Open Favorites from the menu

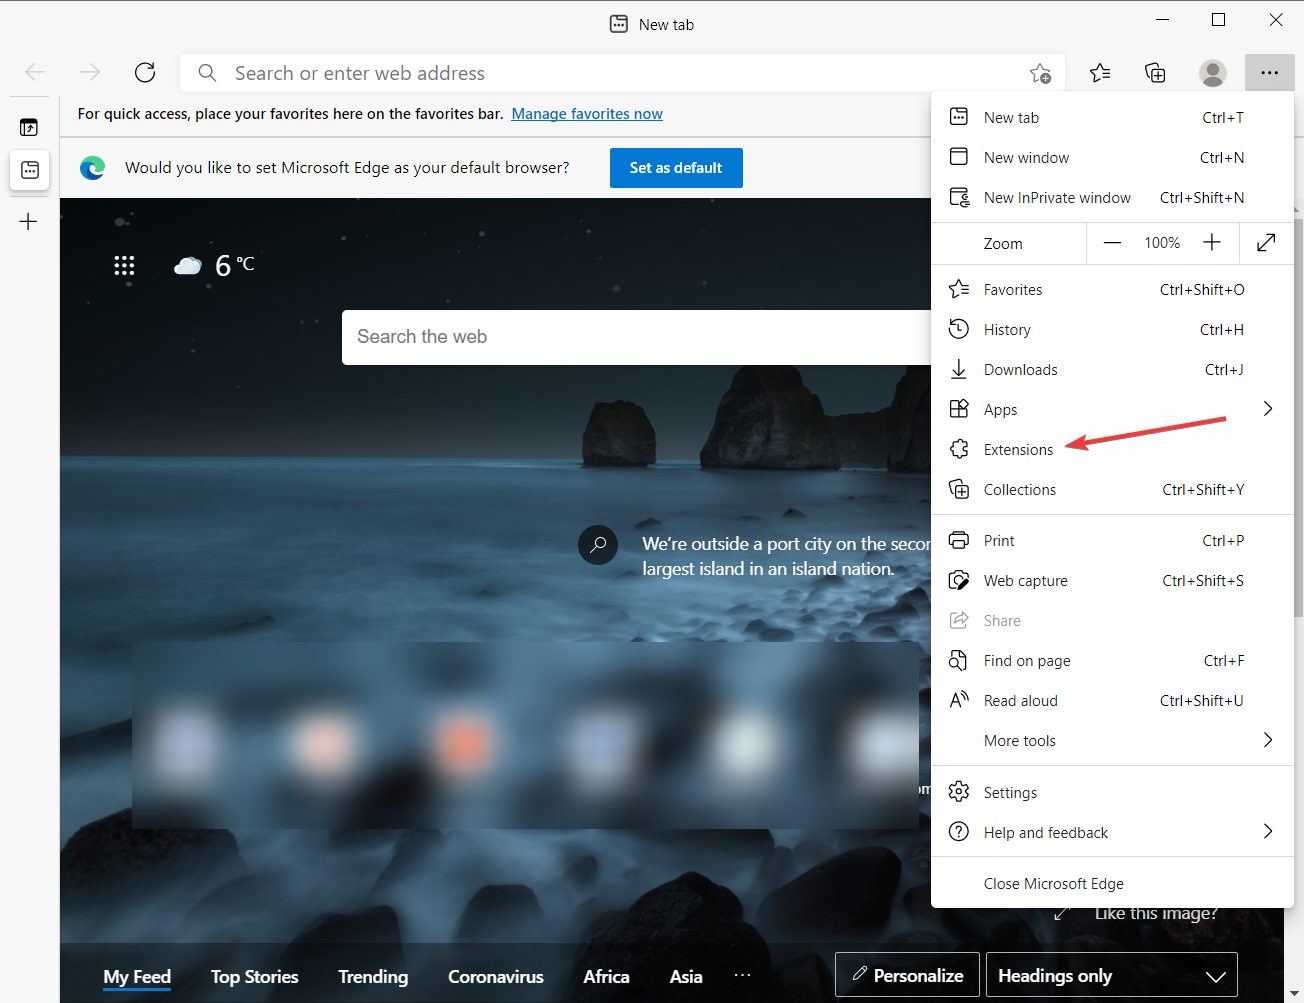[x=1112, y=289]
